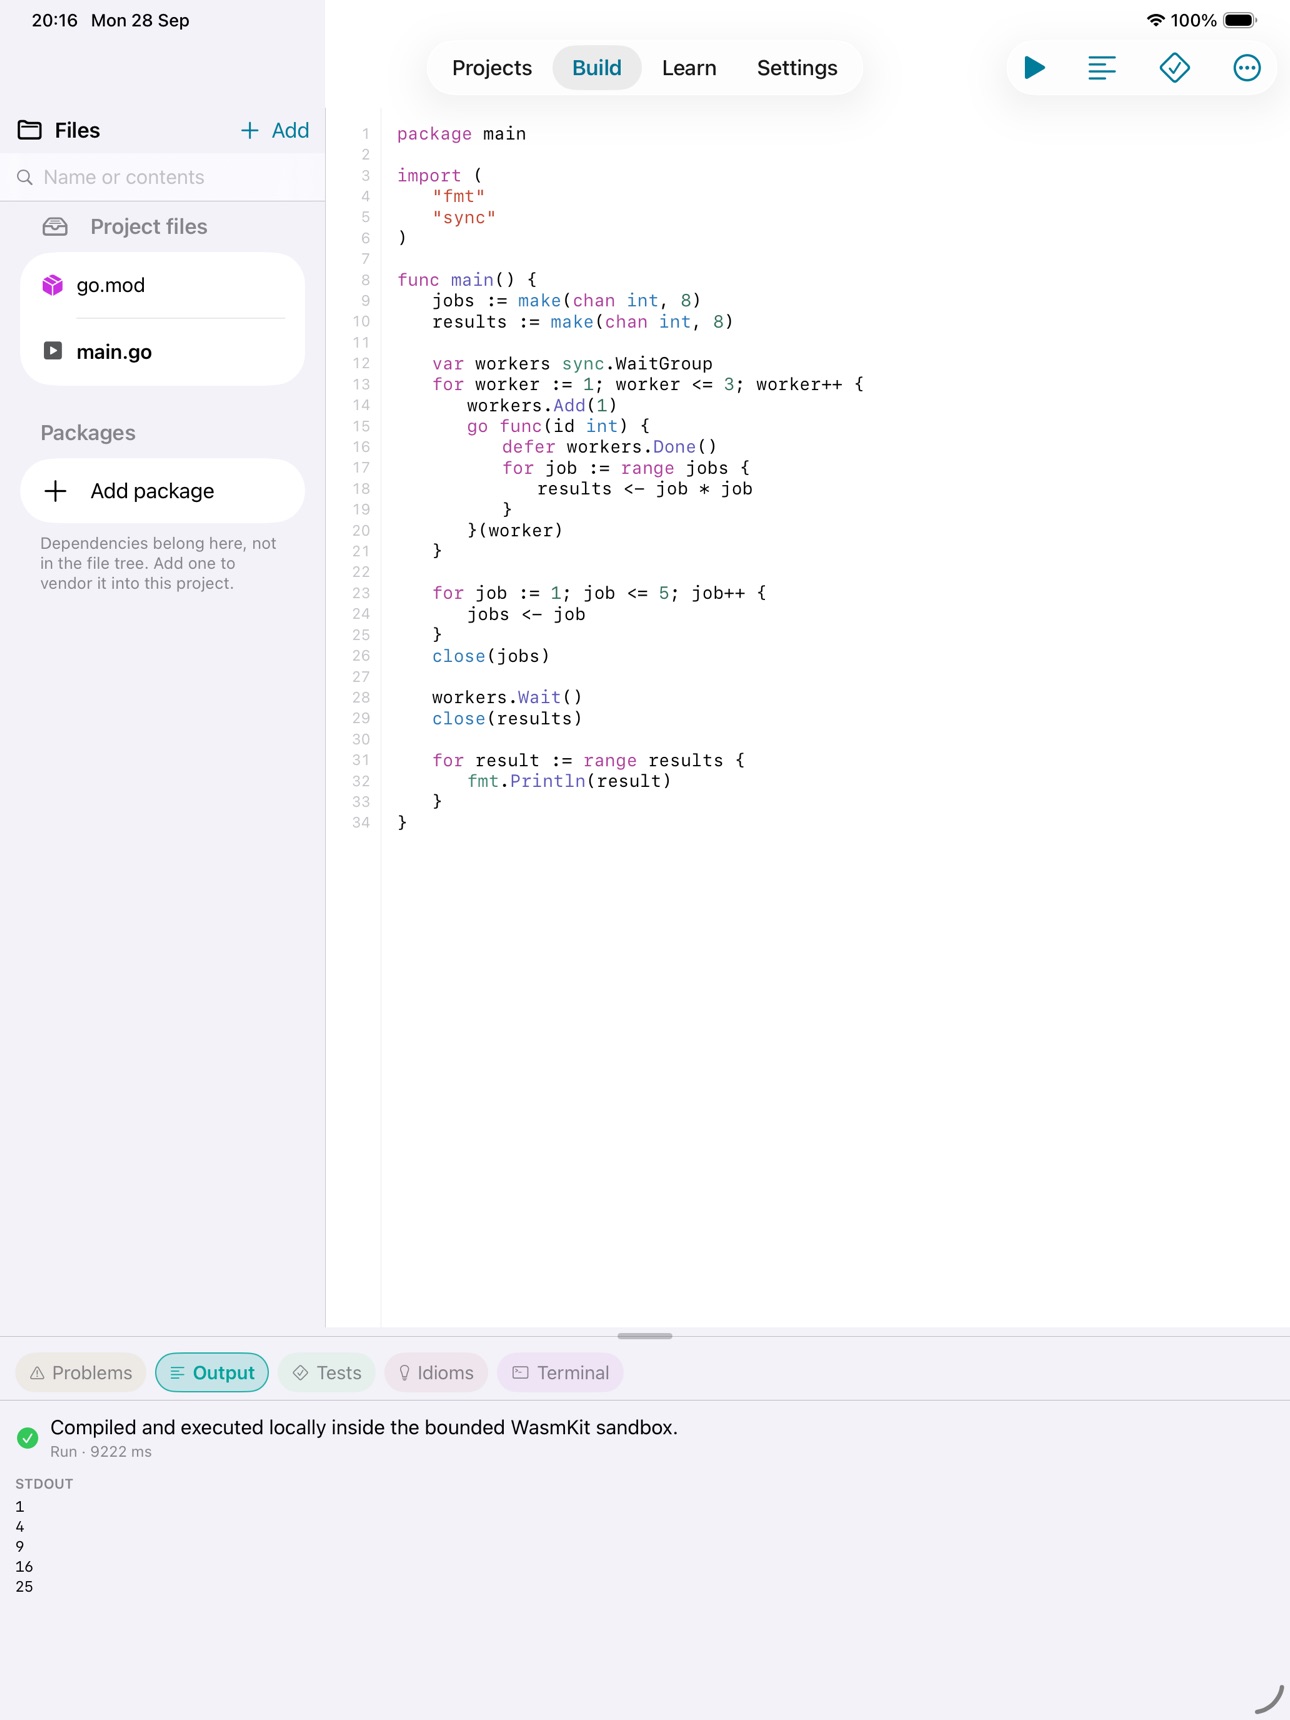This screenshot has width=1290, height=1720.
Task: Tap line number 34 in gutter
Action: click(x=361, y=823)
